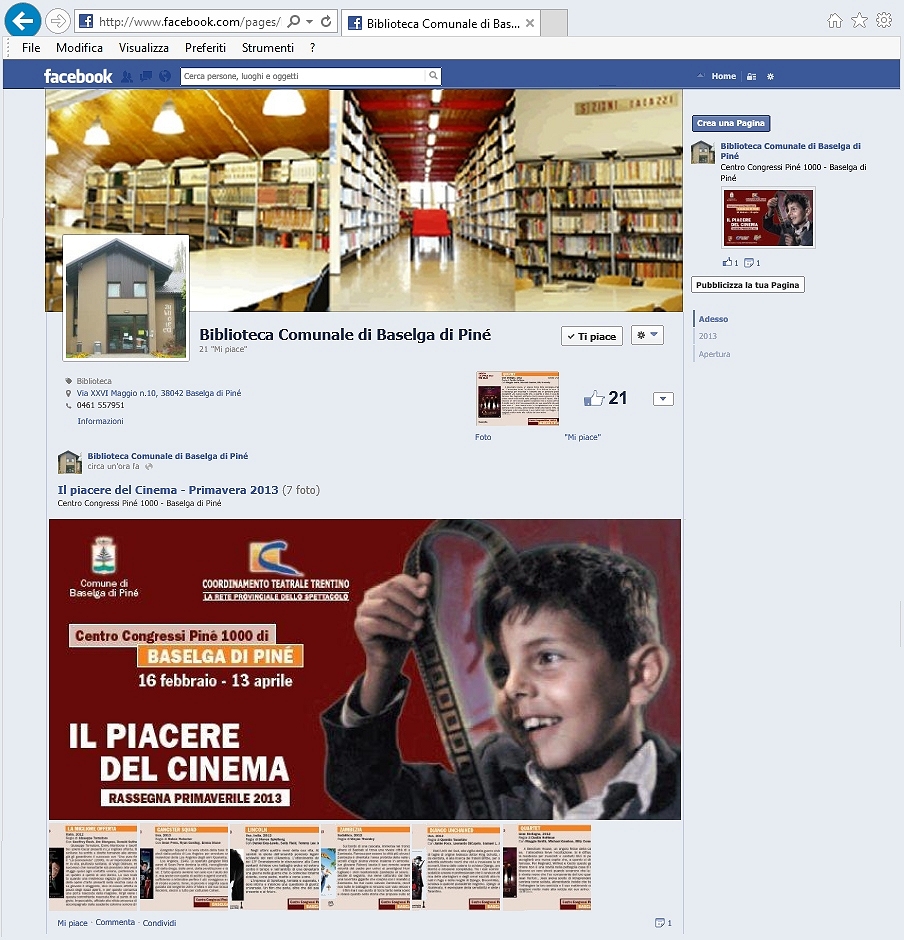
Task: Expand the page apps dropdown arrow
Action: [x=663, y=399]
